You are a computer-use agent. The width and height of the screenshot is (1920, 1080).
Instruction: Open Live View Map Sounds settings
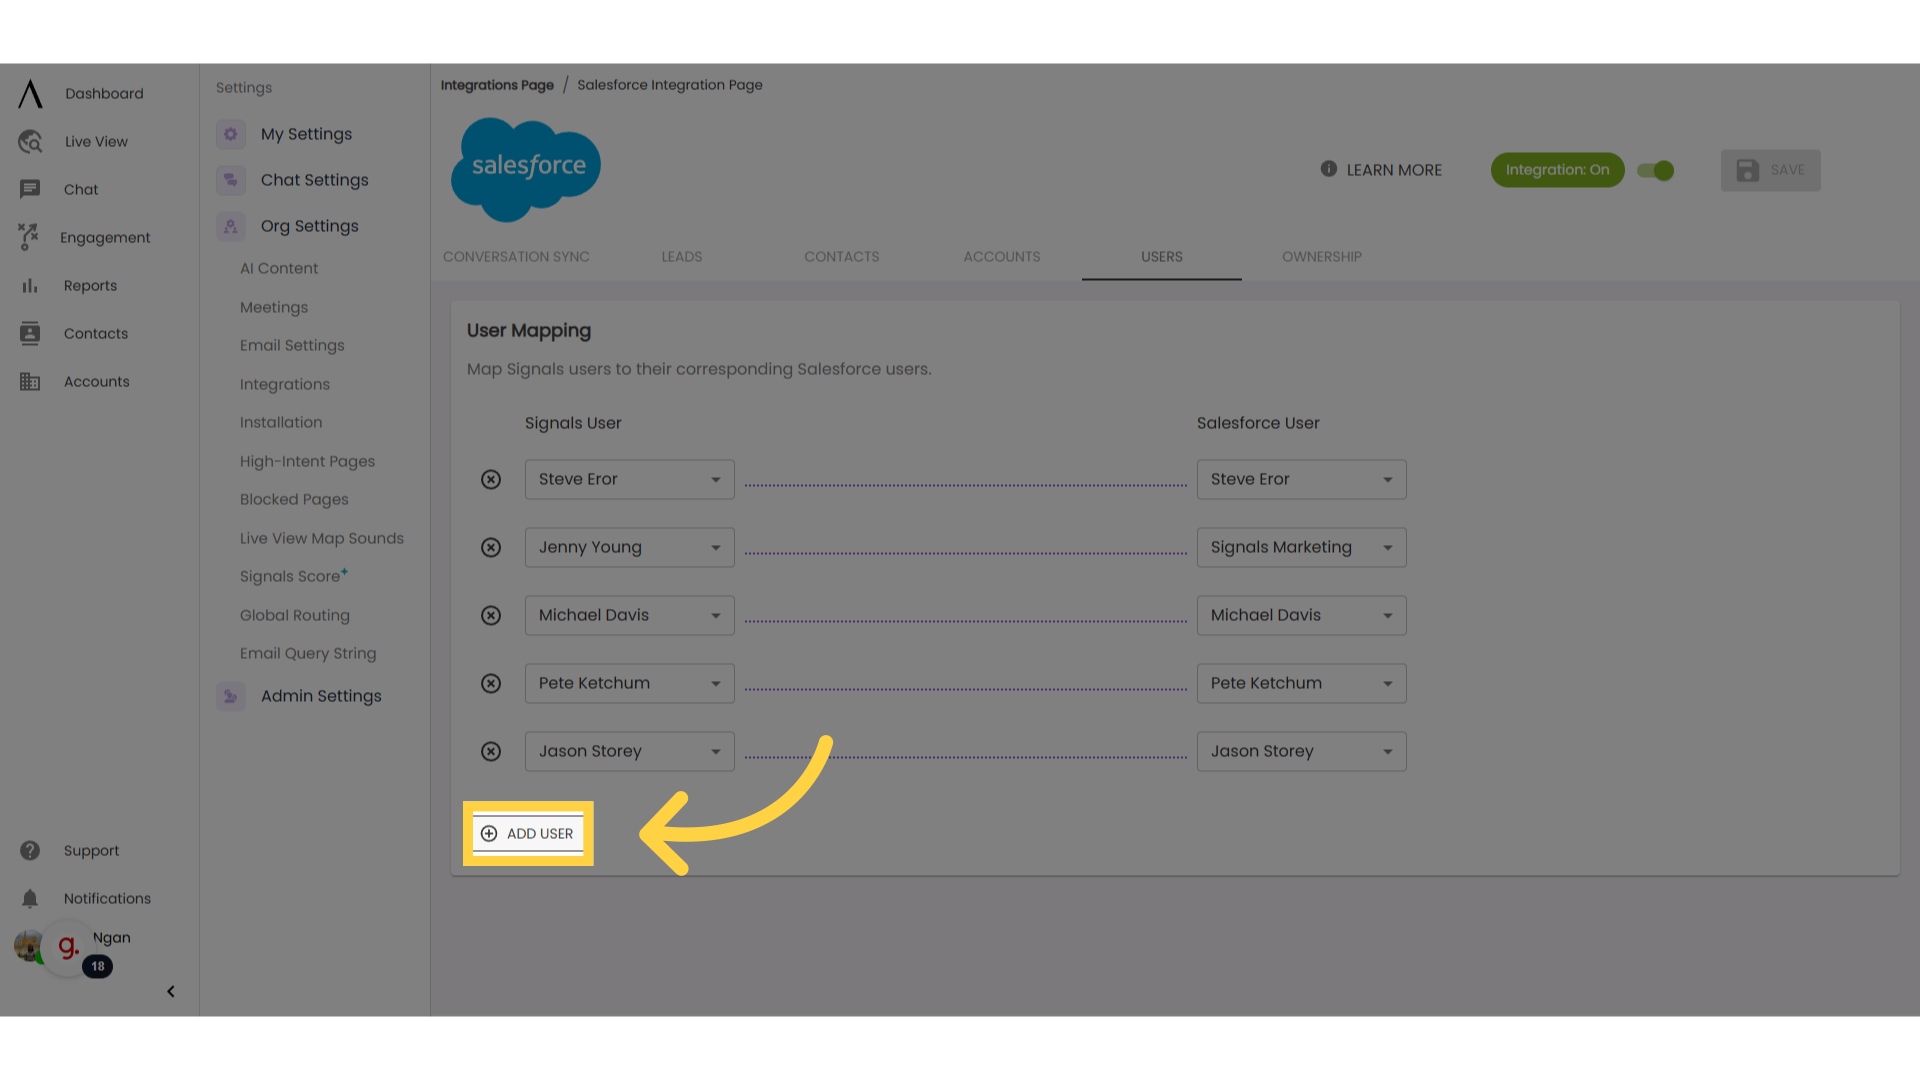point(322,538)
